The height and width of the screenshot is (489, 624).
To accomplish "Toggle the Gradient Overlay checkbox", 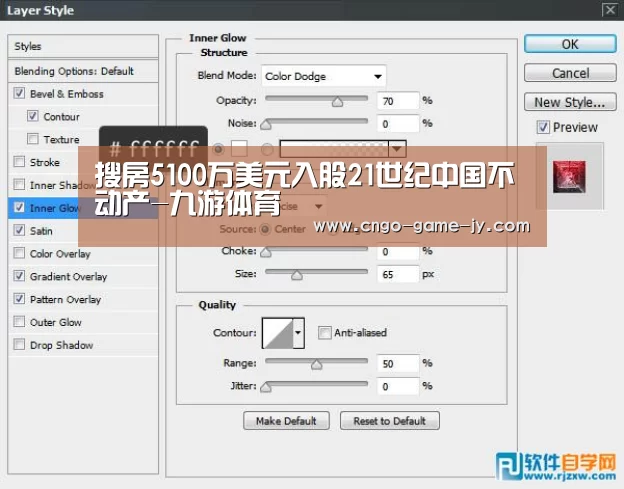I will 19,276.
